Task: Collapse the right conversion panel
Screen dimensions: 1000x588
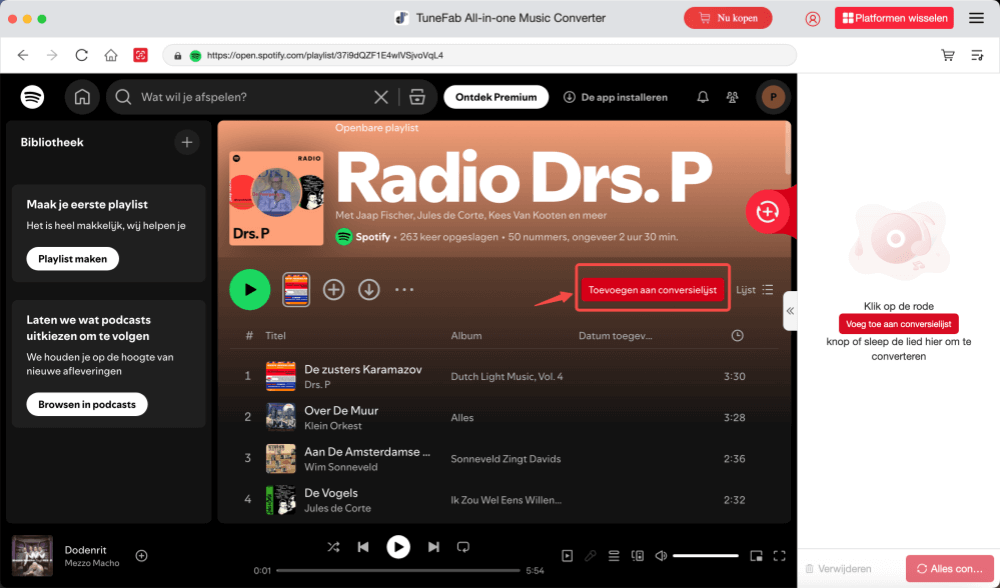Action: point(789,311)
